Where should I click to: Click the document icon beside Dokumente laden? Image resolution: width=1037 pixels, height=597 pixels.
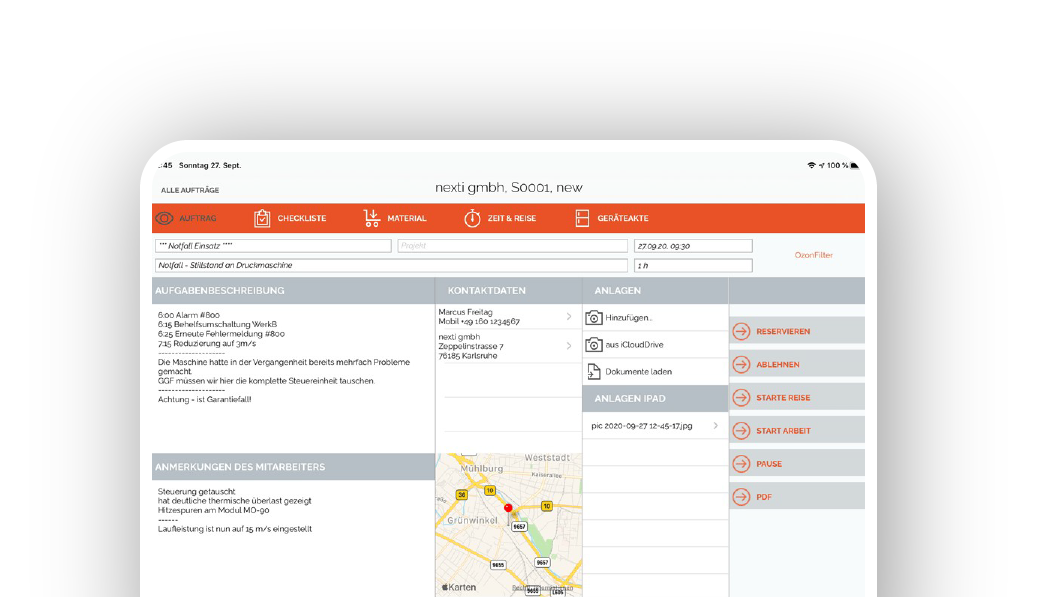(x=594, y=372)
